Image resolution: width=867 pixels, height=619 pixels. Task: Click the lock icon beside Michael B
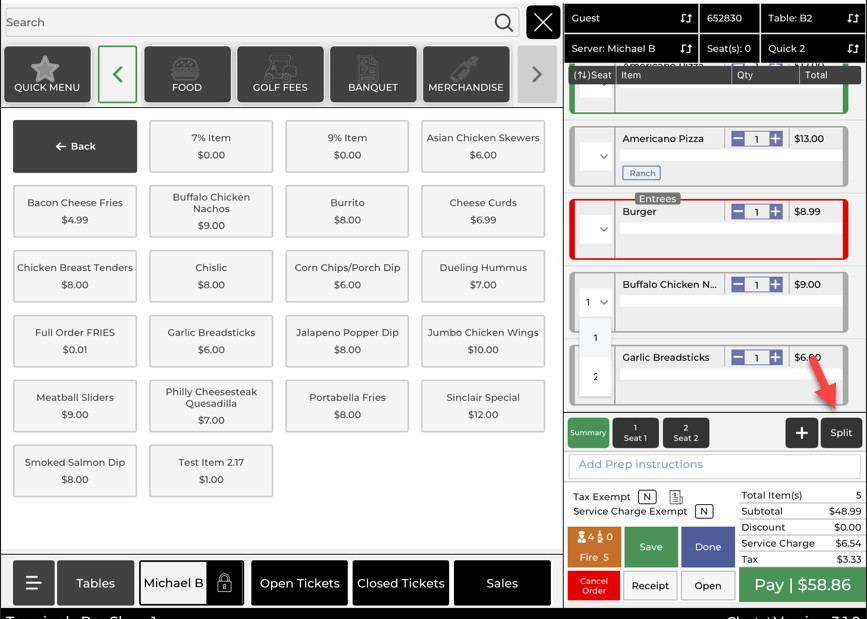(x=224, y=583)
